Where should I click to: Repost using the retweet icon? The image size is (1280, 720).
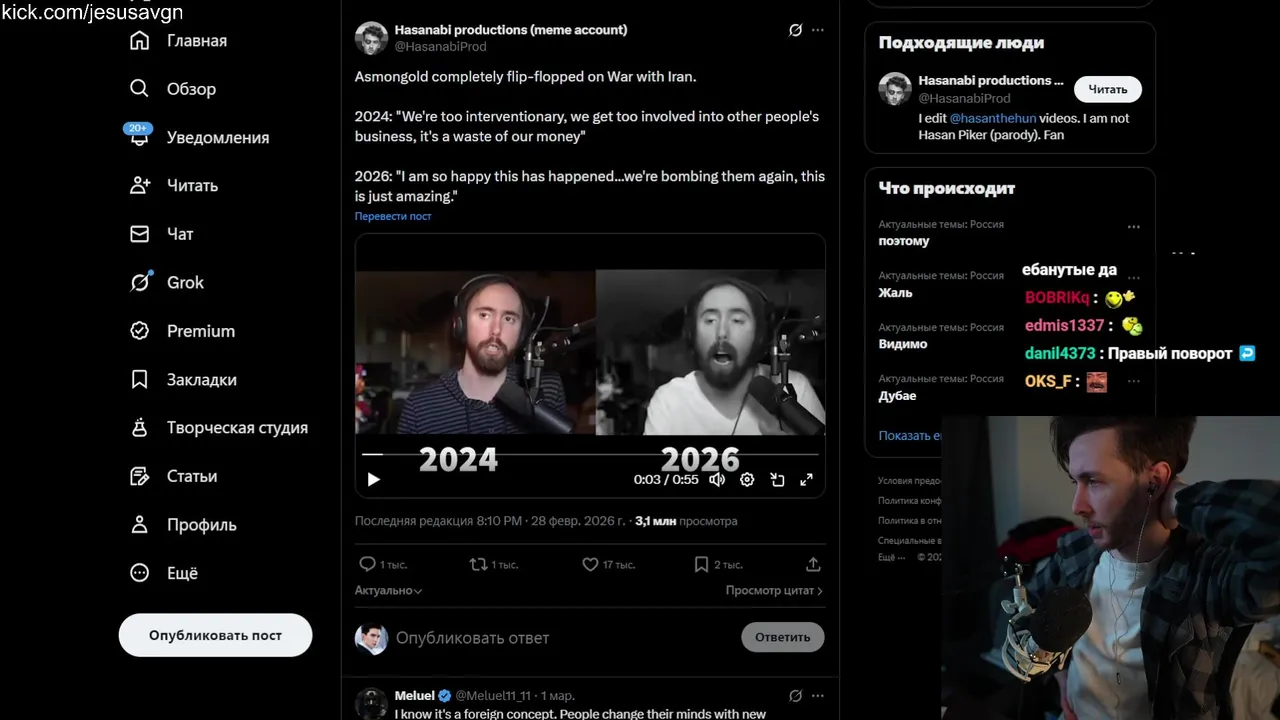click(479, 564)
